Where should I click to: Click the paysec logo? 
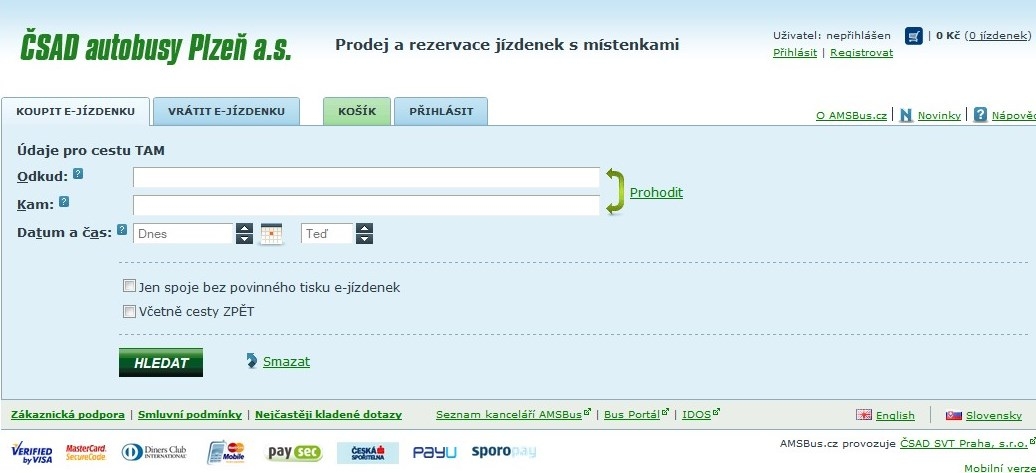pyautogui.click(x=293, y=453)
